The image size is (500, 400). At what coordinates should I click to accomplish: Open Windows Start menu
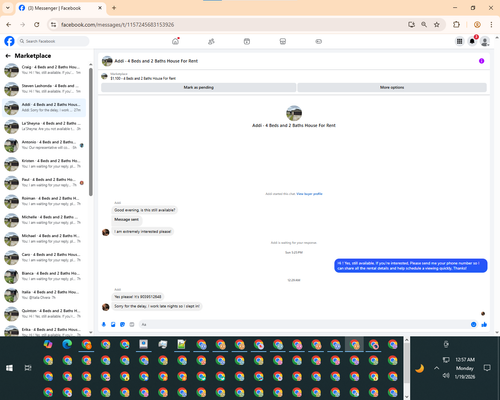9,368
